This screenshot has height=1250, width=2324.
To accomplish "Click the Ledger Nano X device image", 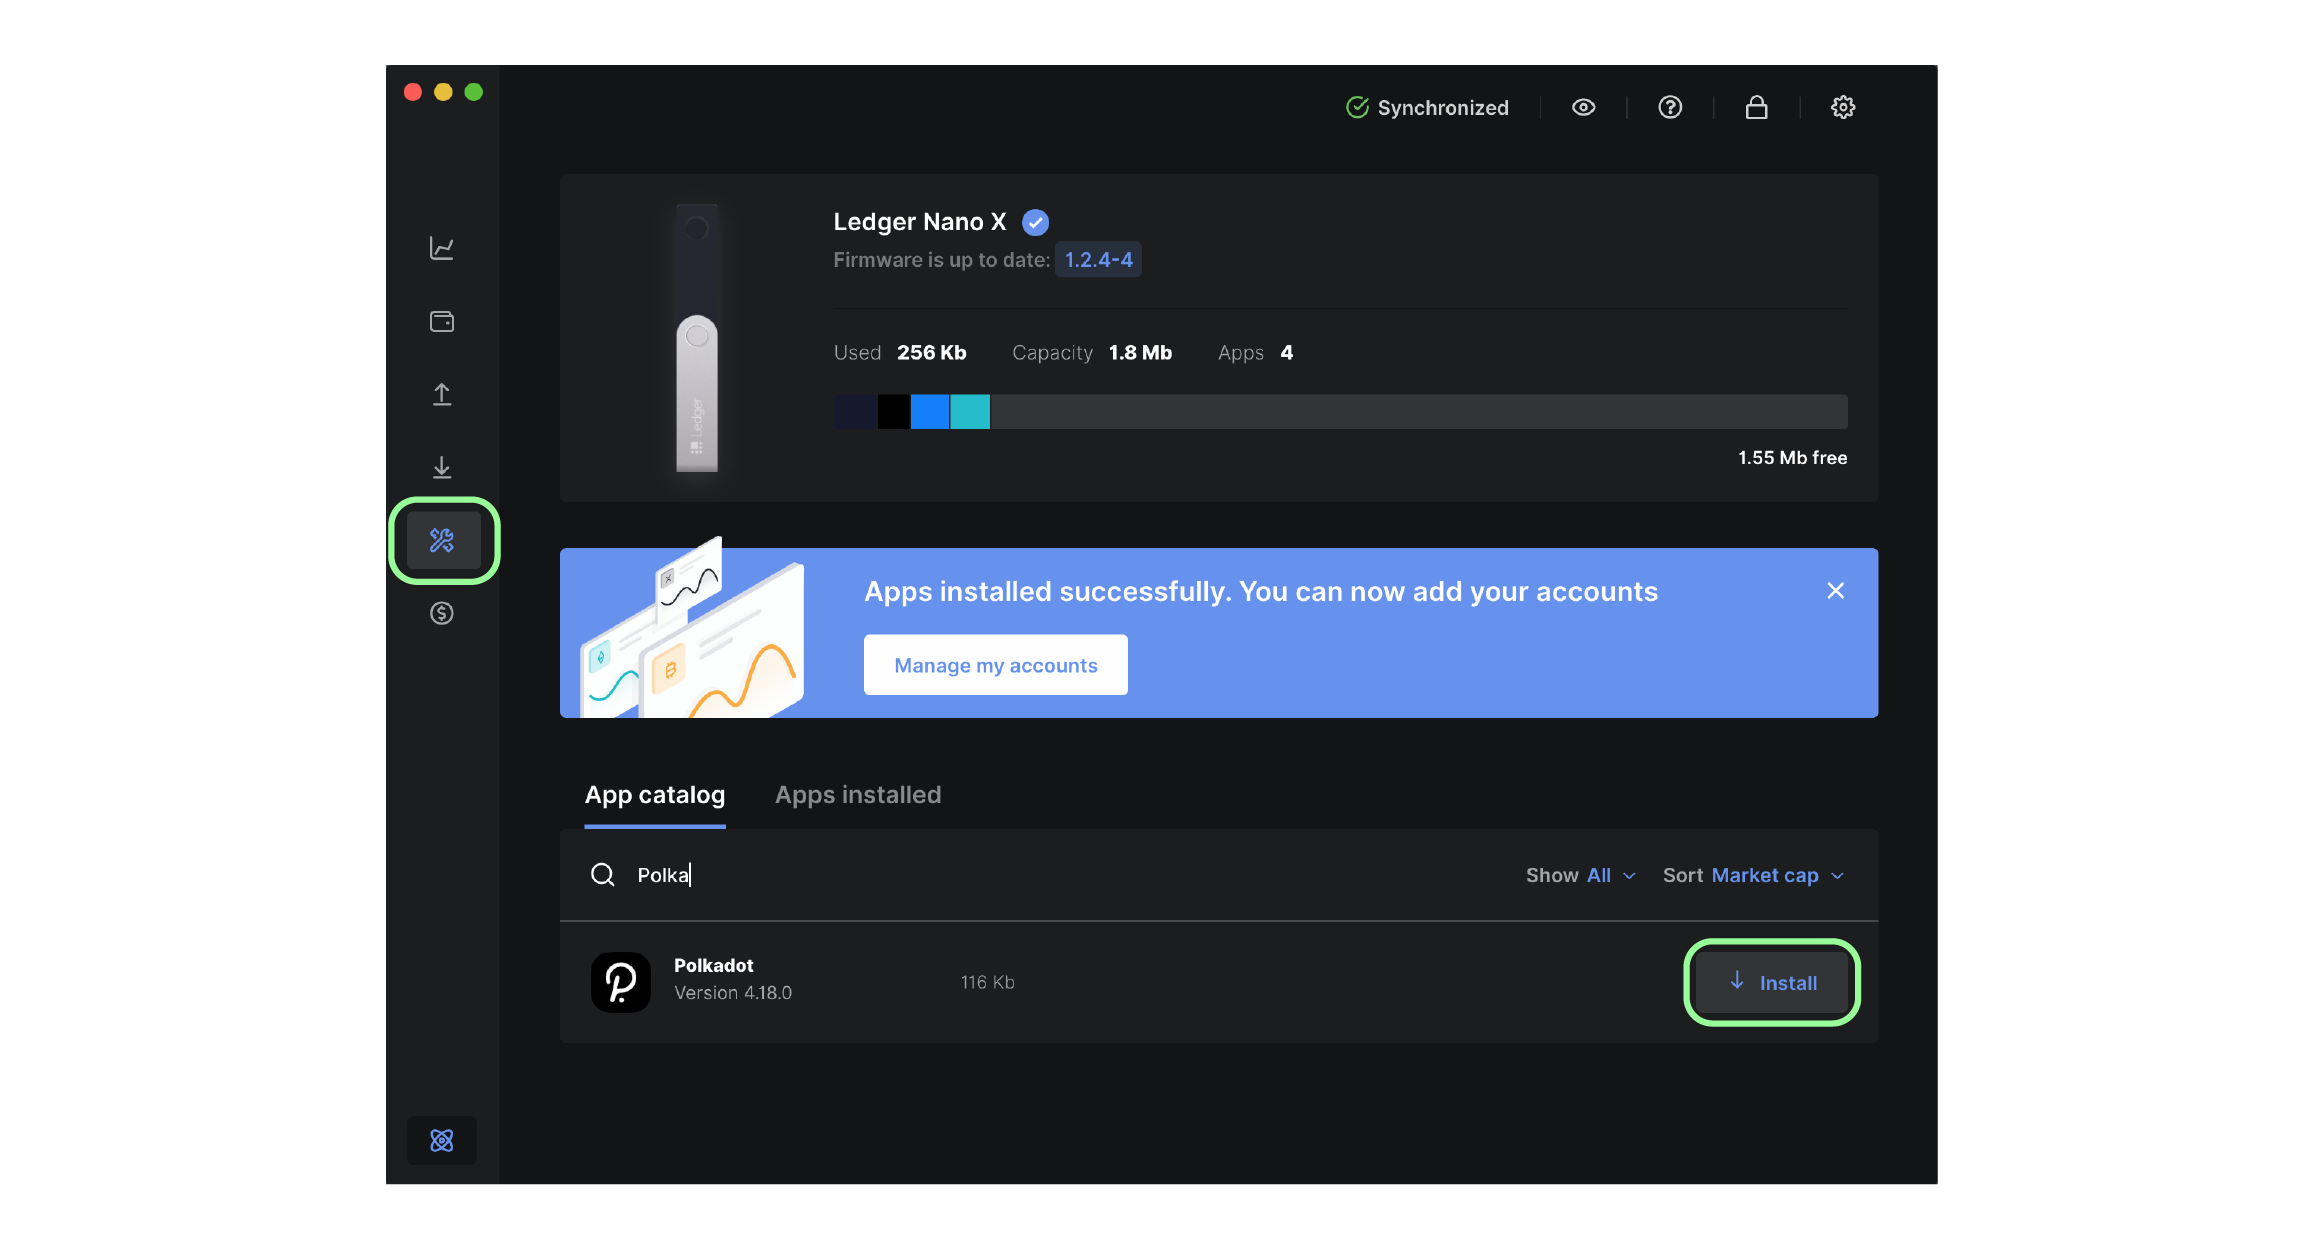I will point(697,337).
